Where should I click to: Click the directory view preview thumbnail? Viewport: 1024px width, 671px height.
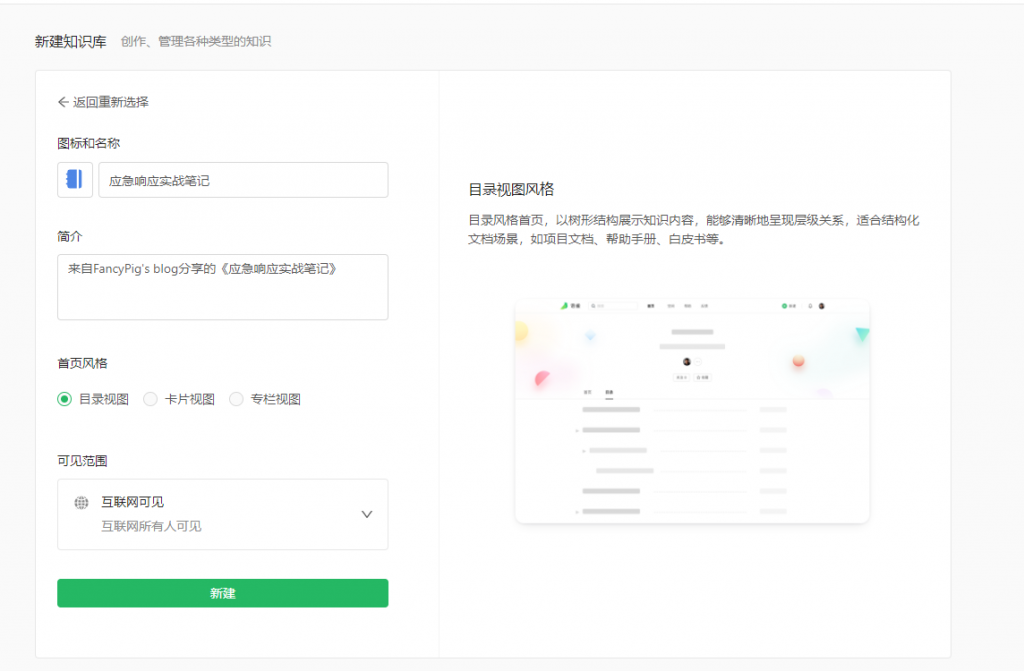click(x=692, y=412)
